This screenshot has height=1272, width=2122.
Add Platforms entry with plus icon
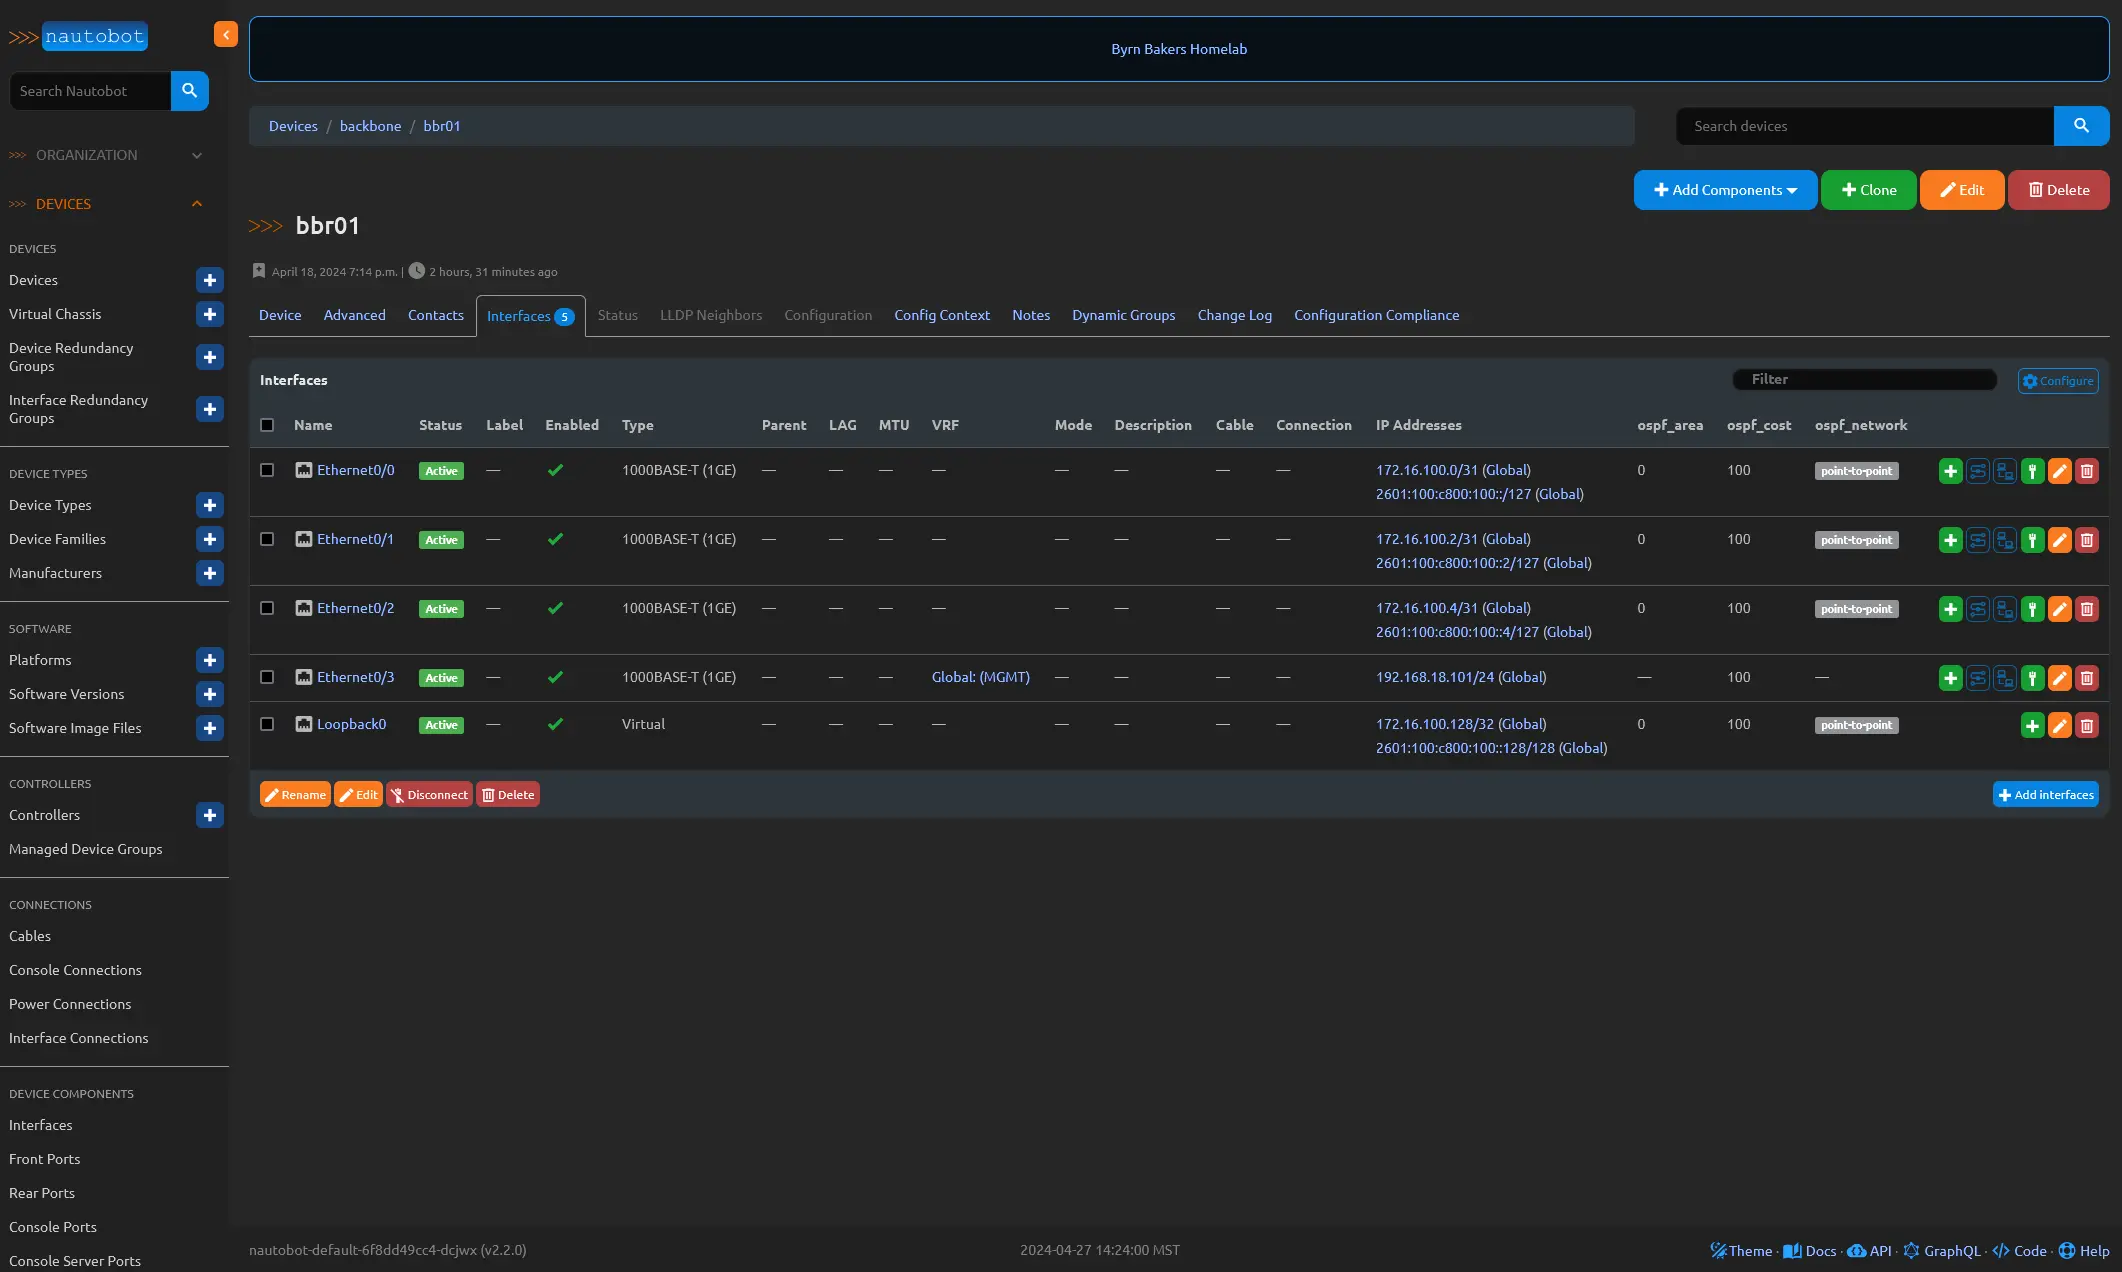point(209,661)
